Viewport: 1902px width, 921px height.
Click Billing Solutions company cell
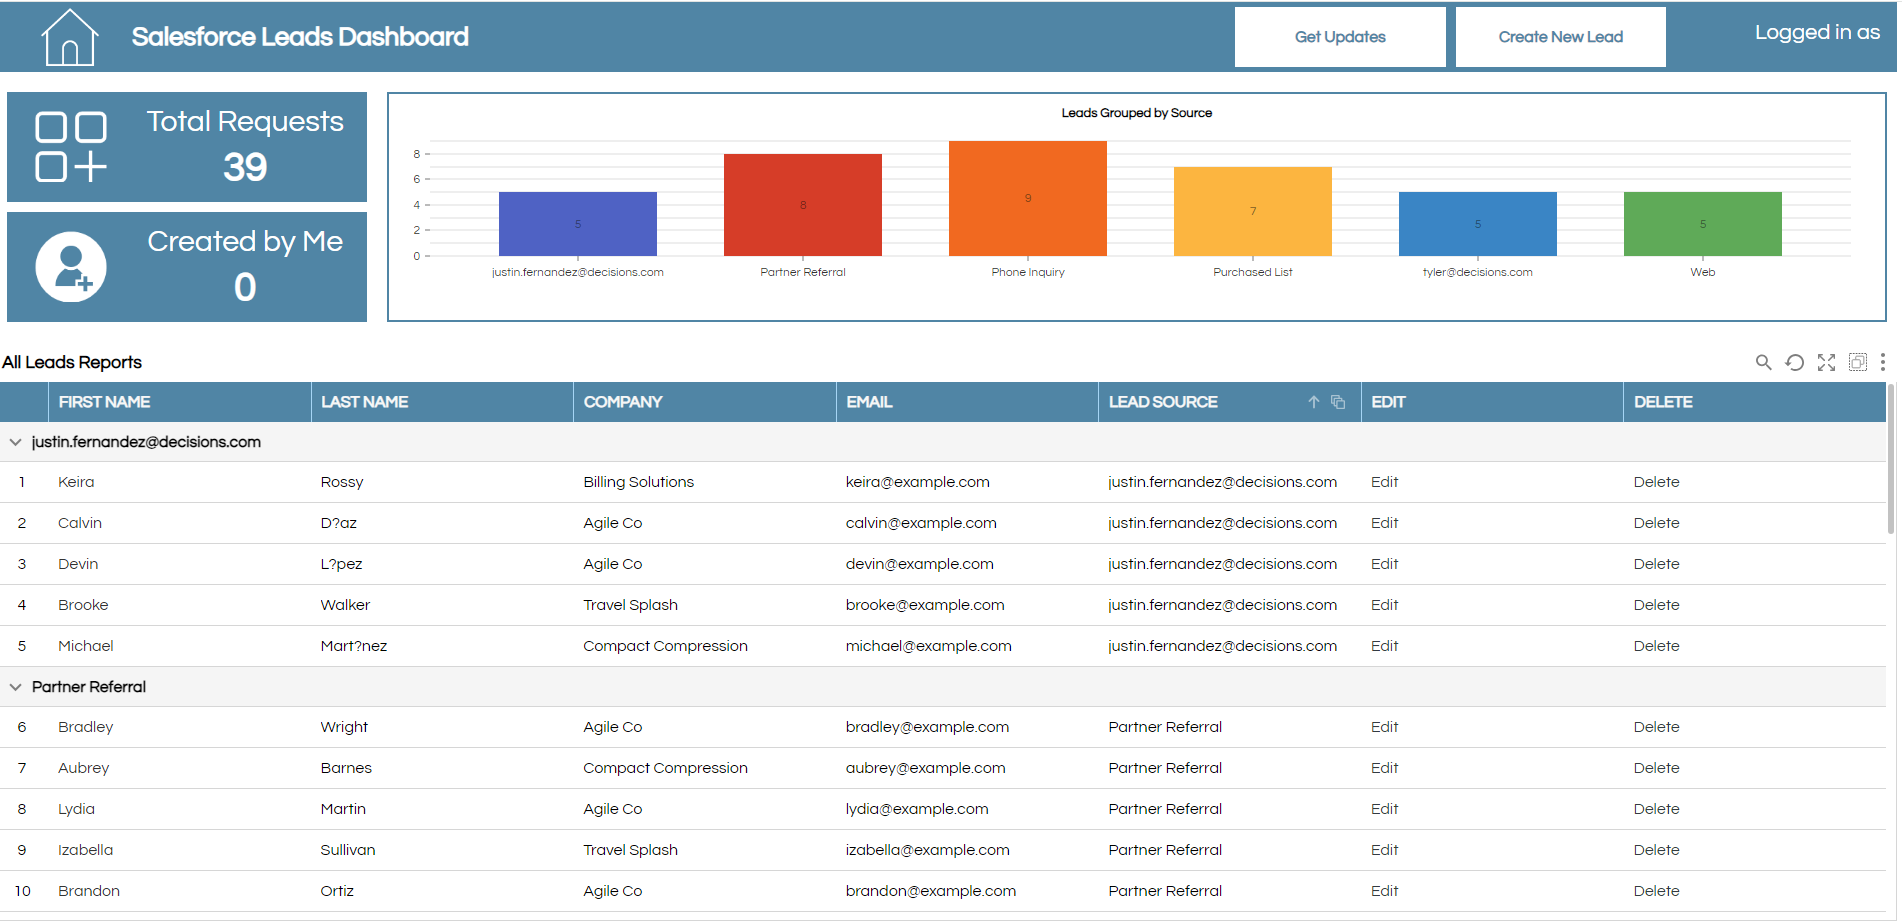click(638, 482)
